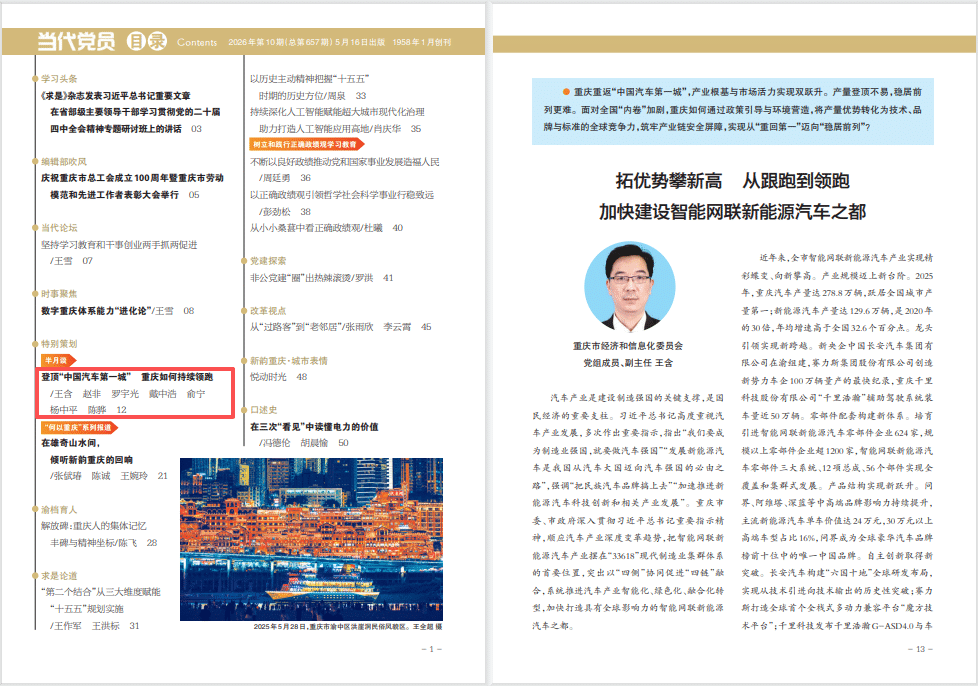Click the circular portrait photo of 王含
Screen dimensions: 978x686
click(629, 286)
